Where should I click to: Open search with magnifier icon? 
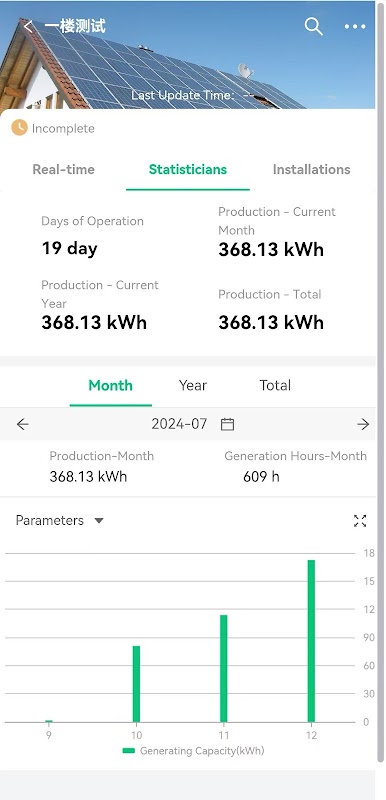point(314,26)
